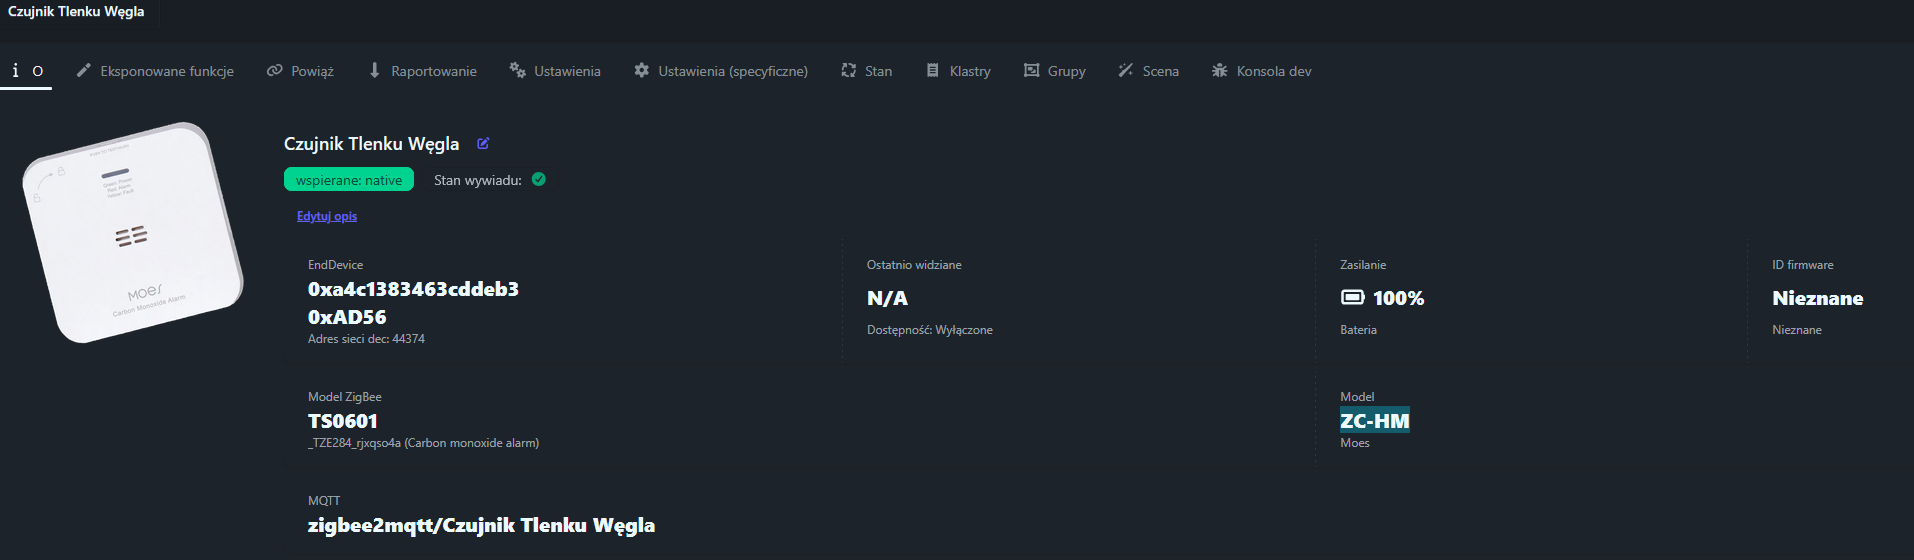The image size is (1914, 560).
Task: Open the Raportowanie tab
Action: [422, 71]
